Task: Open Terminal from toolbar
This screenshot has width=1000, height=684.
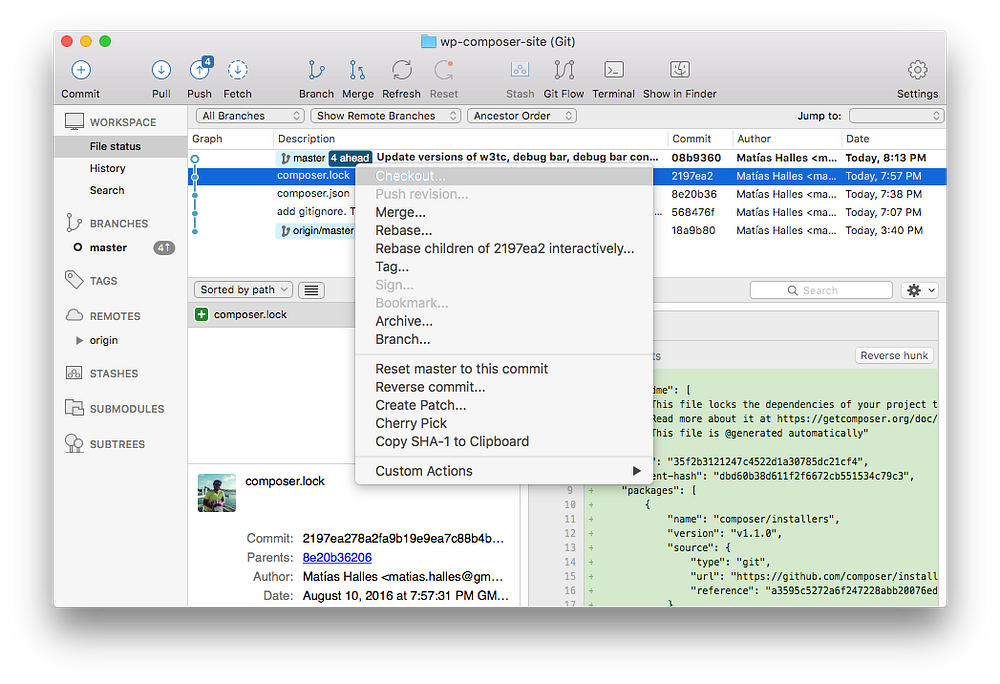Action: (x=614, y=69)
